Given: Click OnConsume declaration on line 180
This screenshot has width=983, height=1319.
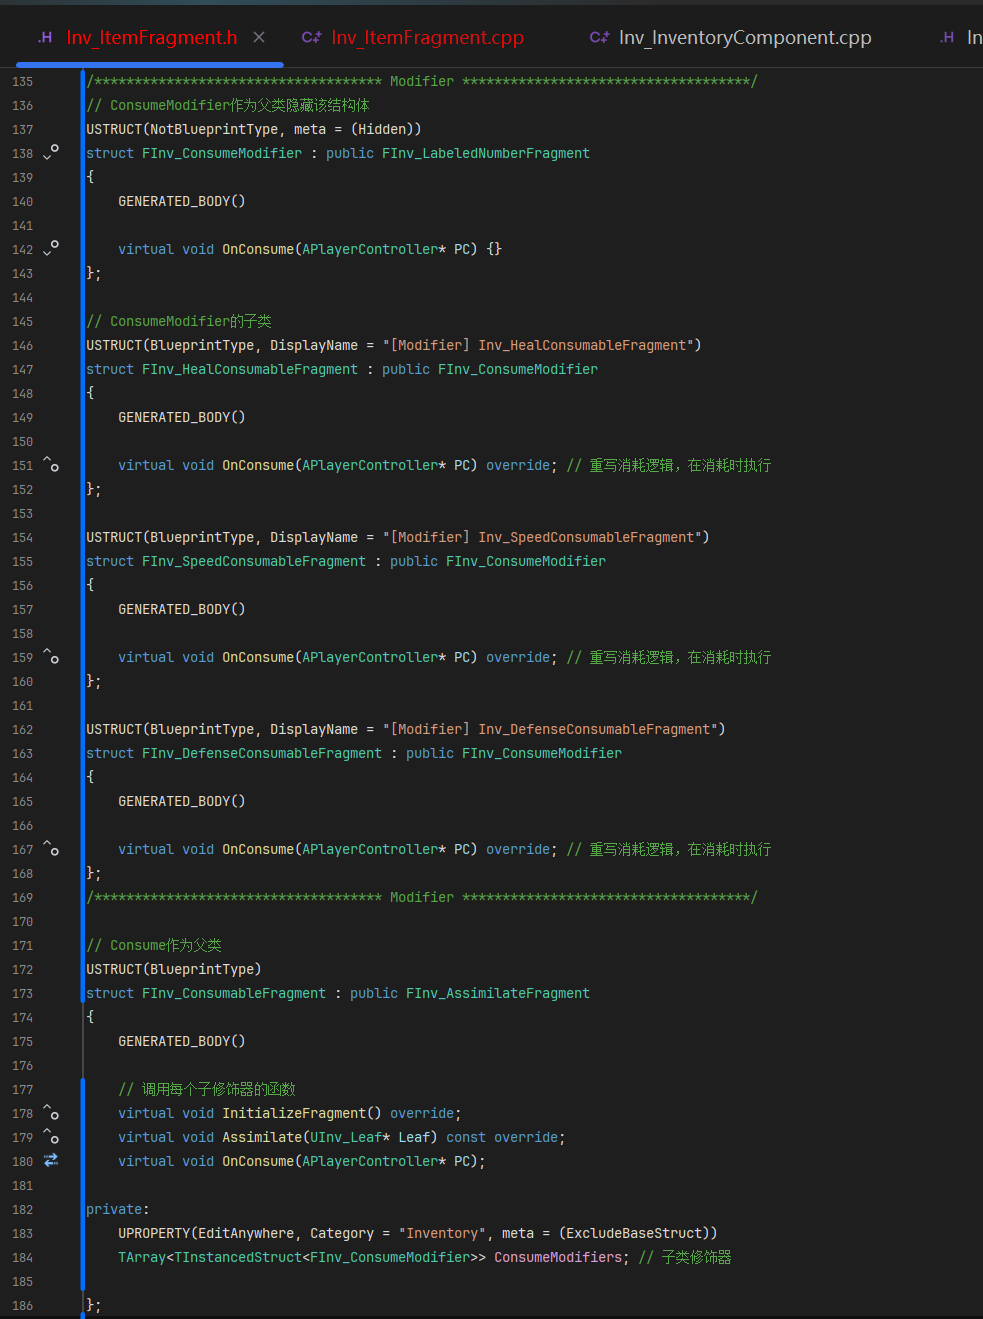Looking at the screenshot, I should click(258, 1161).
